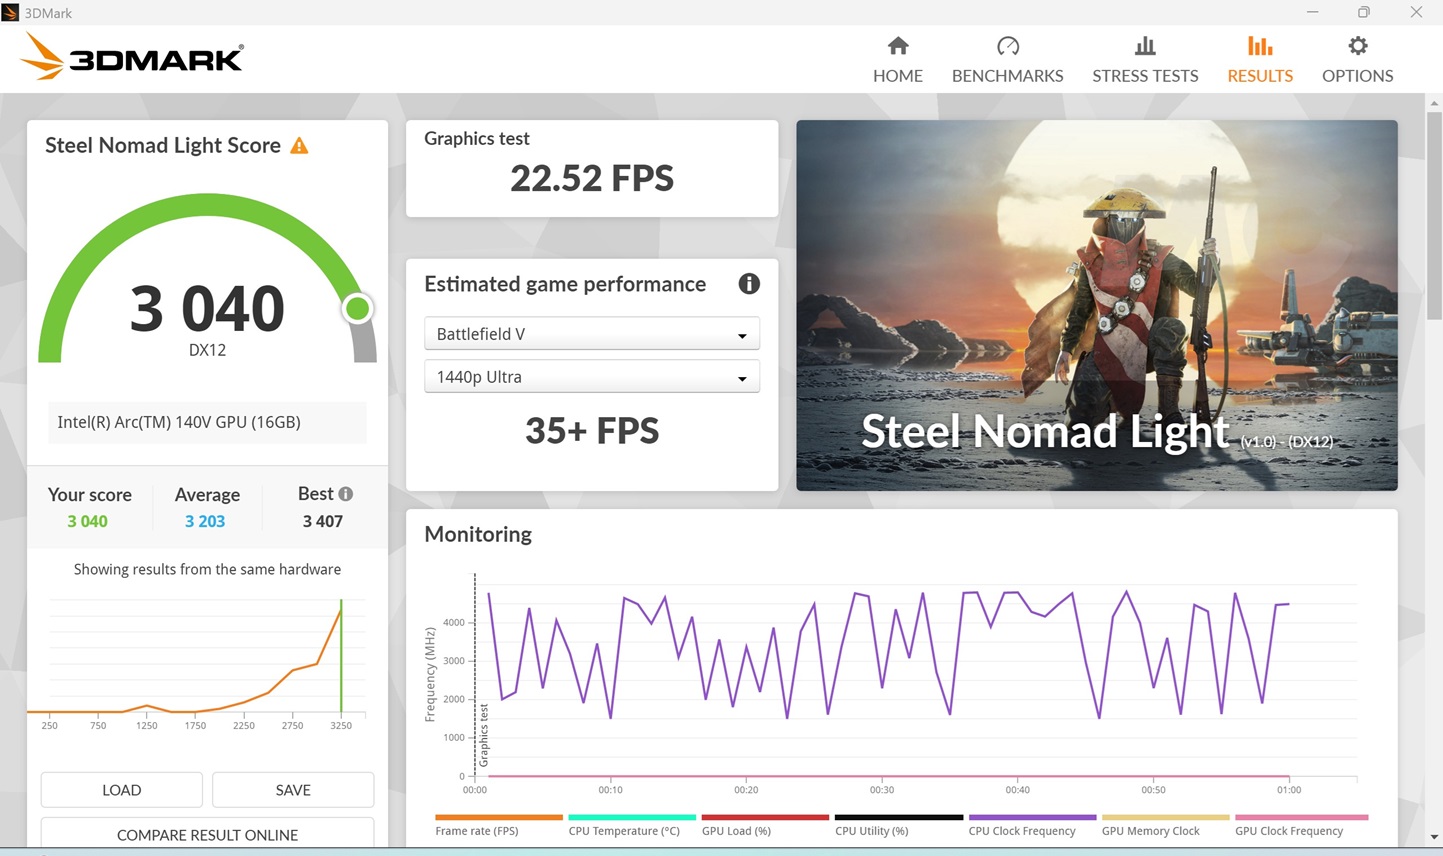Click the score warning triangle icon
The width and height of the screenshot is (1443, 856).
tap(299, 146)
